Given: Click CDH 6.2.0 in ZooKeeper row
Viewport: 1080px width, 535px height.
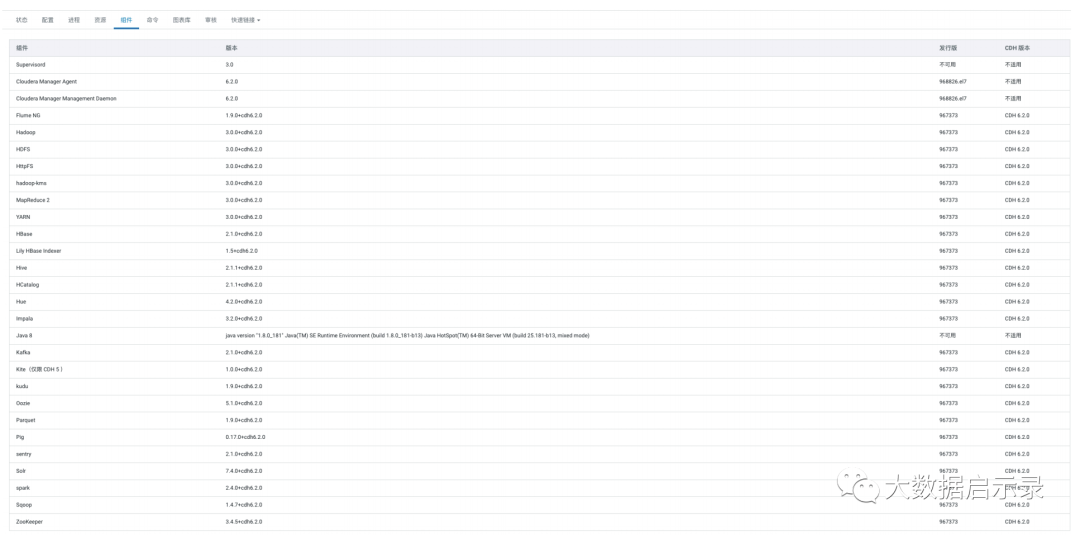Looking at the screenshot, I should click(1017, 522).
